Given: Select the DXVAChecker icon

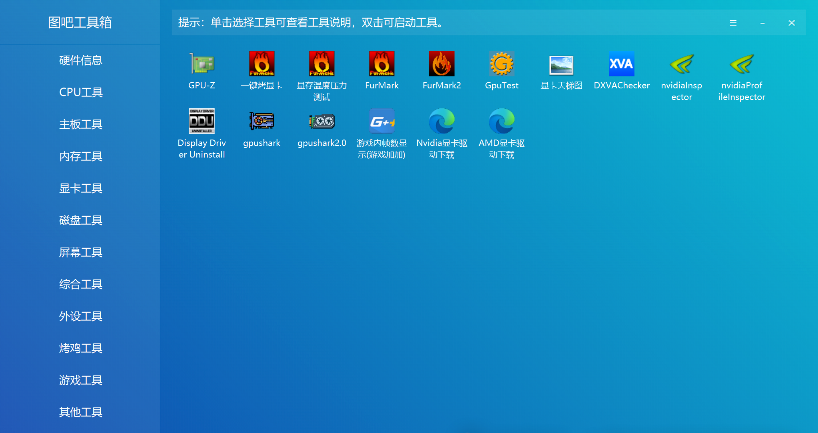Looking at the screenshot, I should tap(621, 65).
